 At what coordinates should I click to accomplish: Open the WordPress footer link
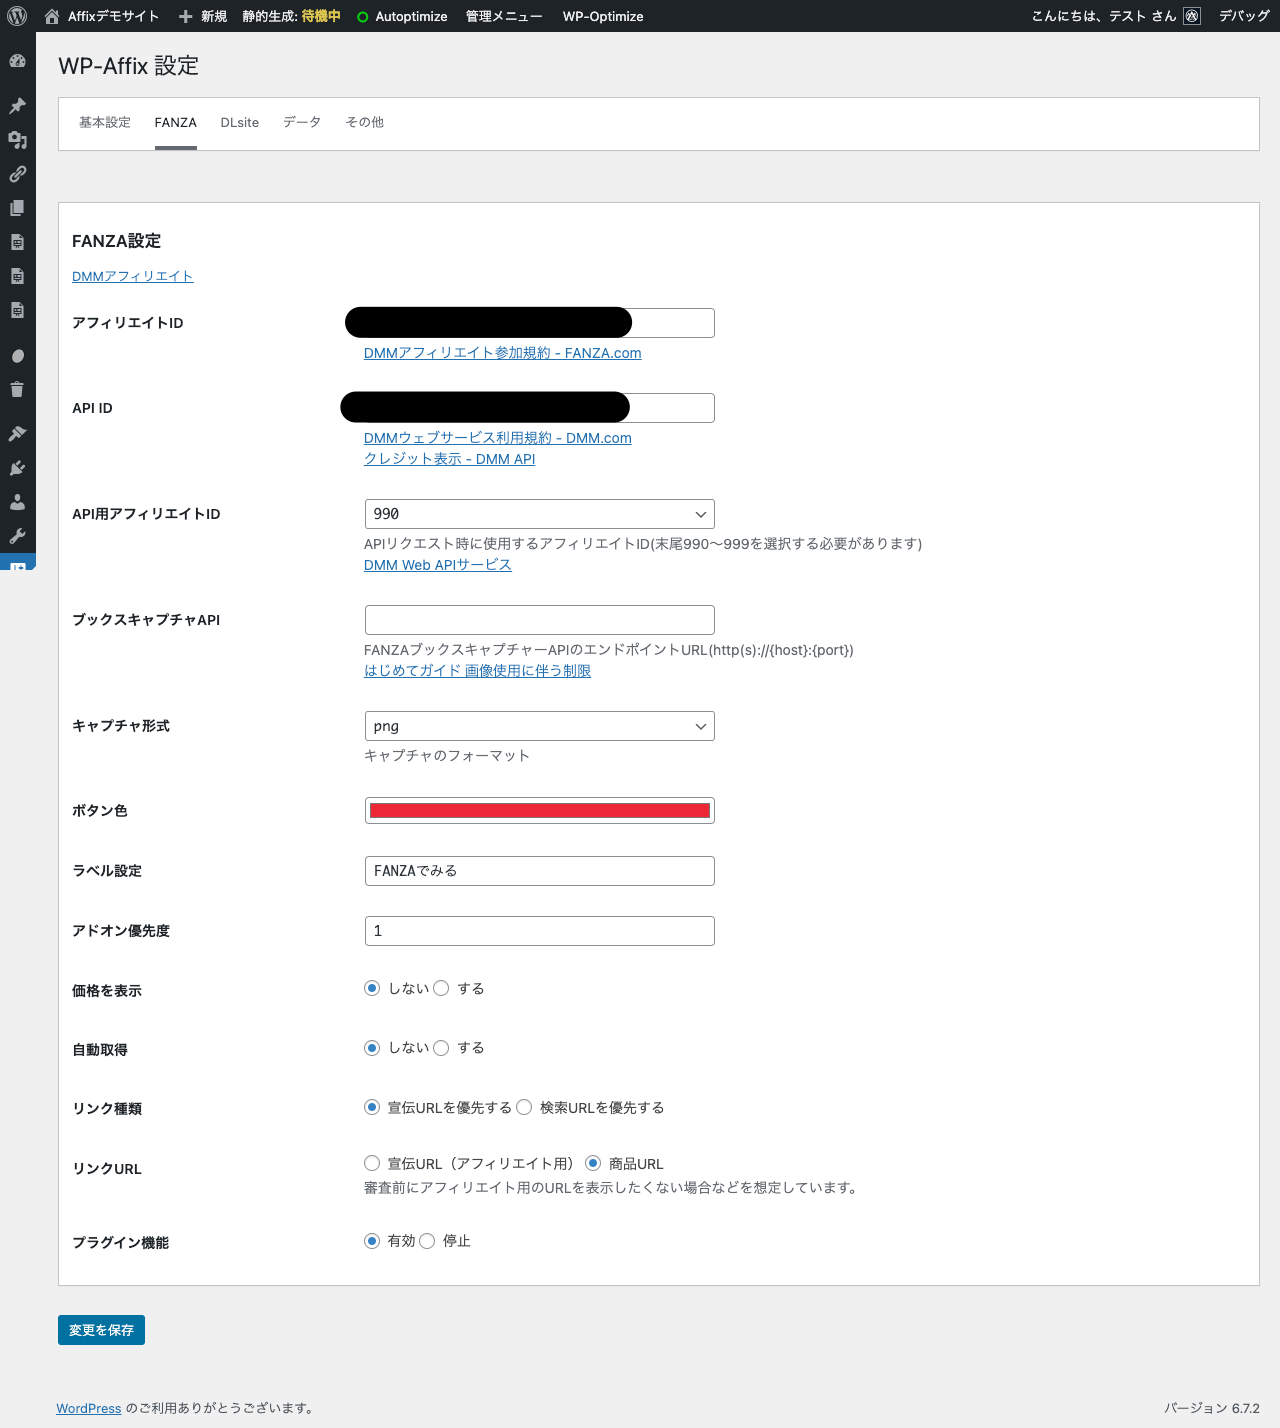click(x=89, y=1408)
